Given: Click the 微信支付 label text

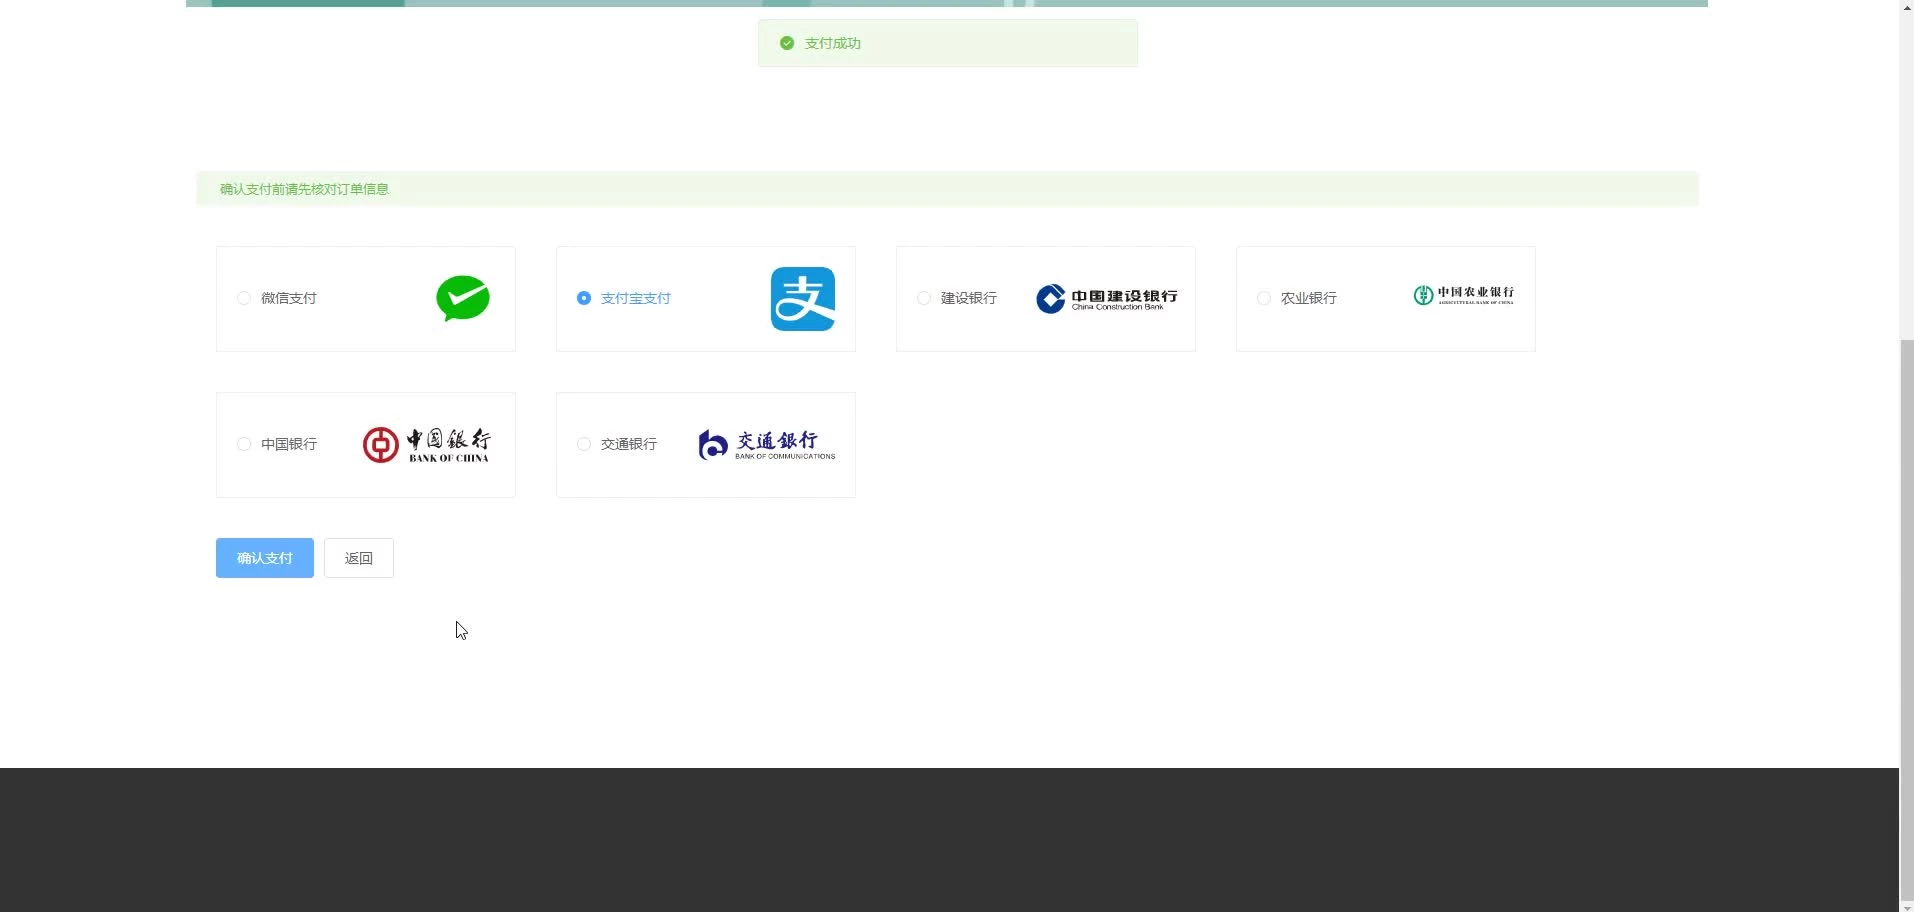Looking at the screenshot, I should [x=289, y=298].
